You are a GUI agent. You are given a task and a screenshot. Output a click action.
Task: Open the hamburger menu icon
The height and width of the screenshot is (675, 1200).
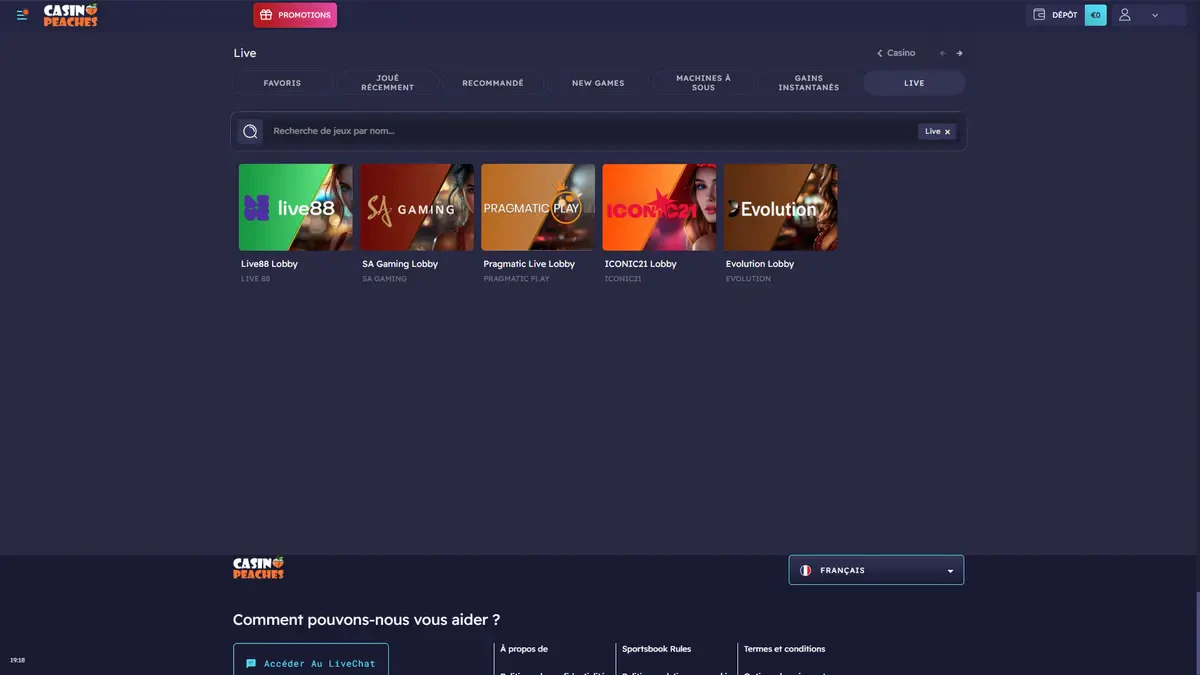pos(23,15)
